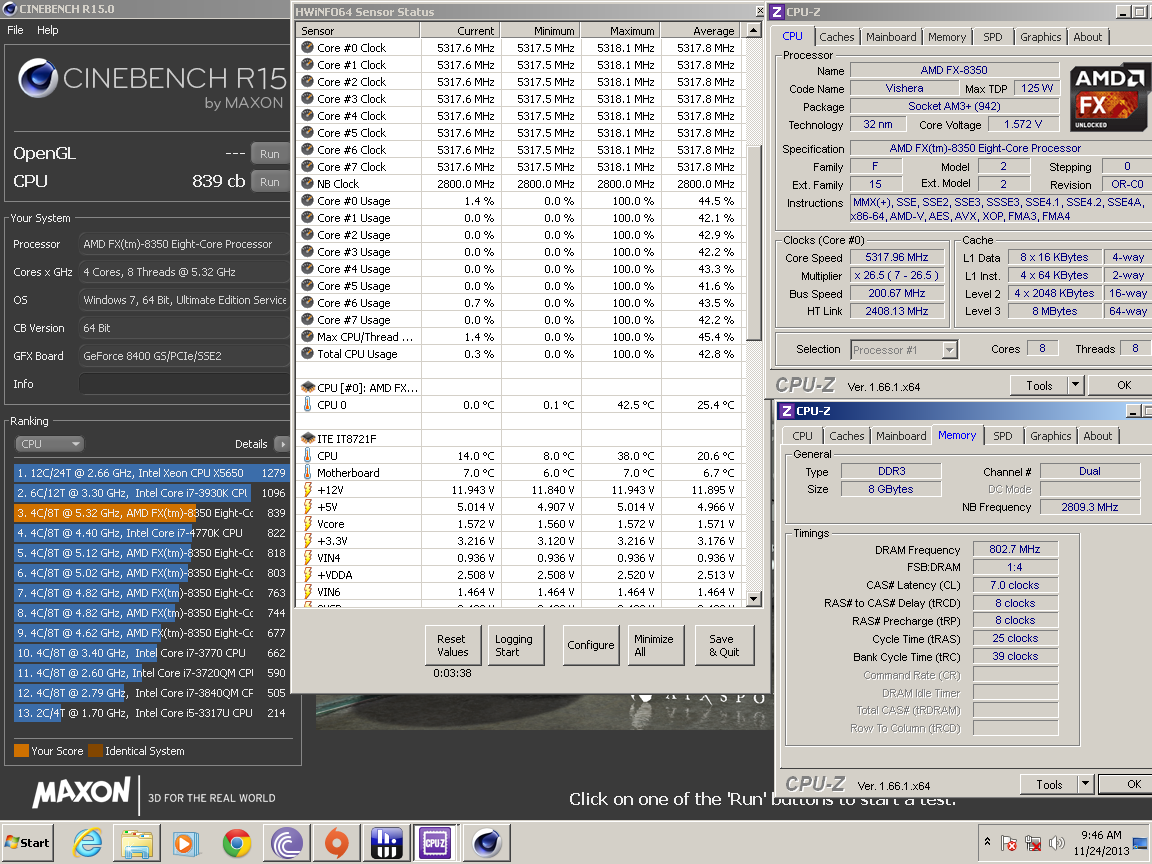Click the empty Info input field

[184, 384]
